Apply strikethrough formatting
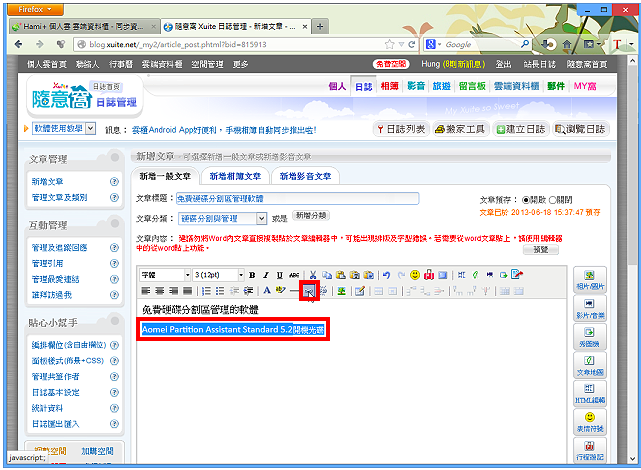 [x=294, y=275]
